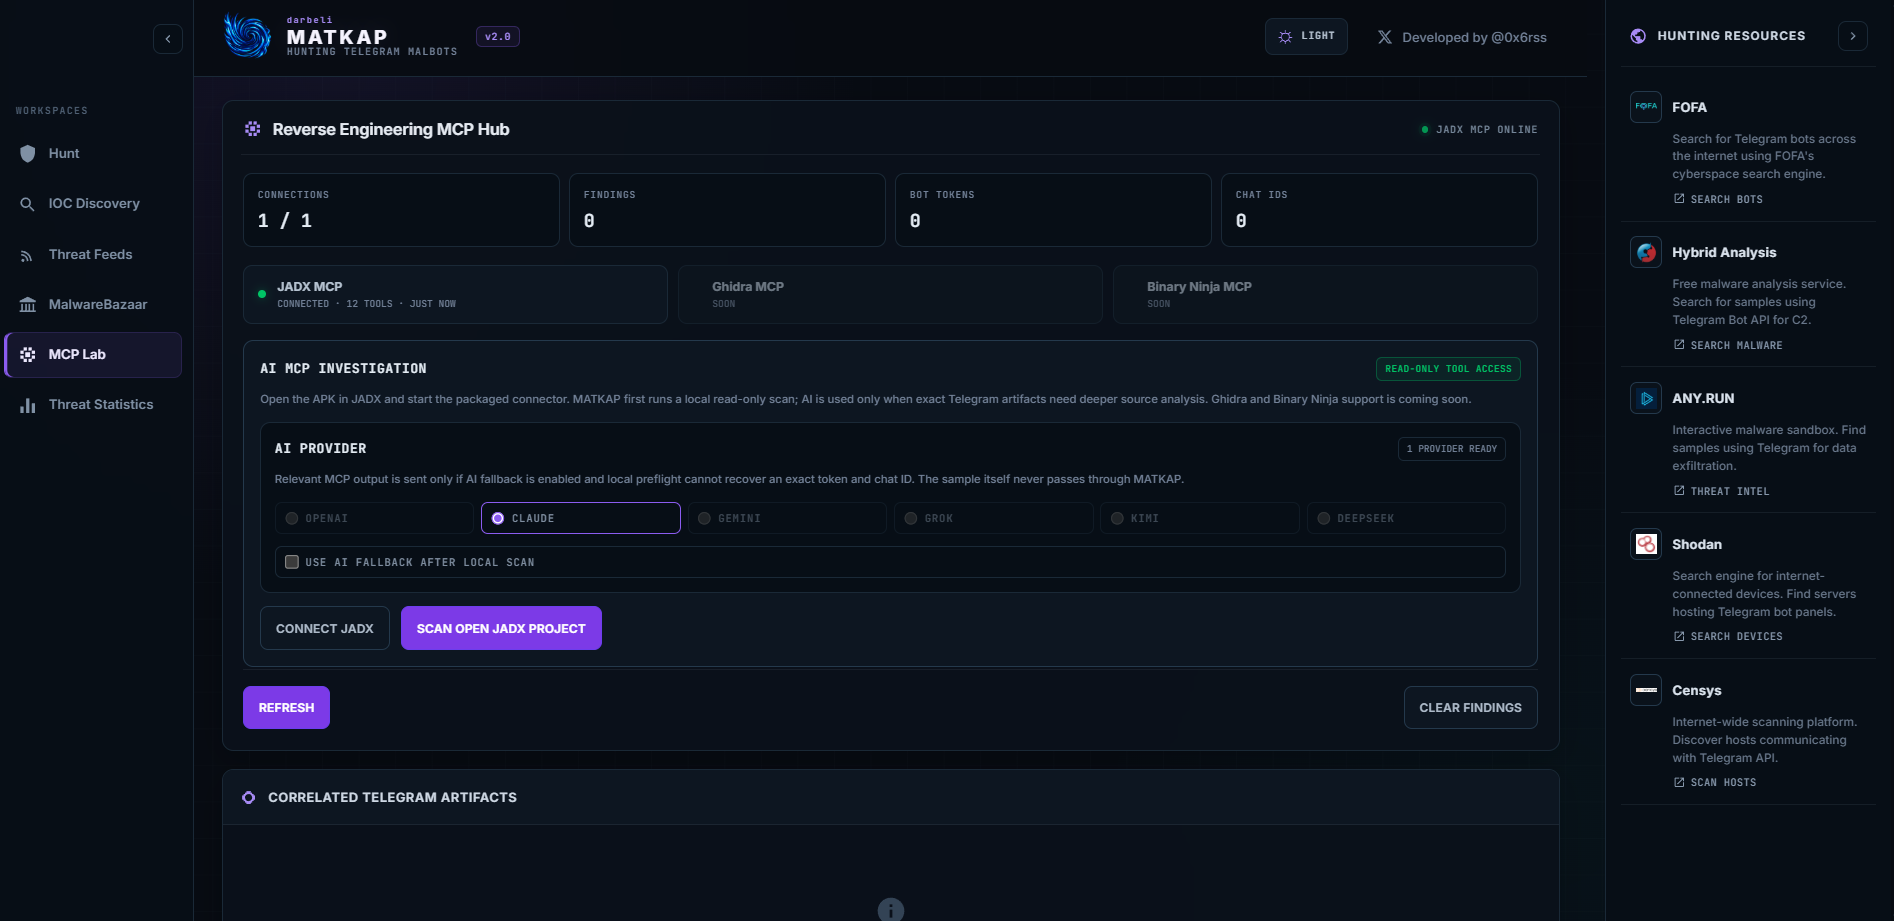Open the IOC Discovery workspace
Image resolution: width=1894 pixels, height=921 pixels.
(93, 204)
